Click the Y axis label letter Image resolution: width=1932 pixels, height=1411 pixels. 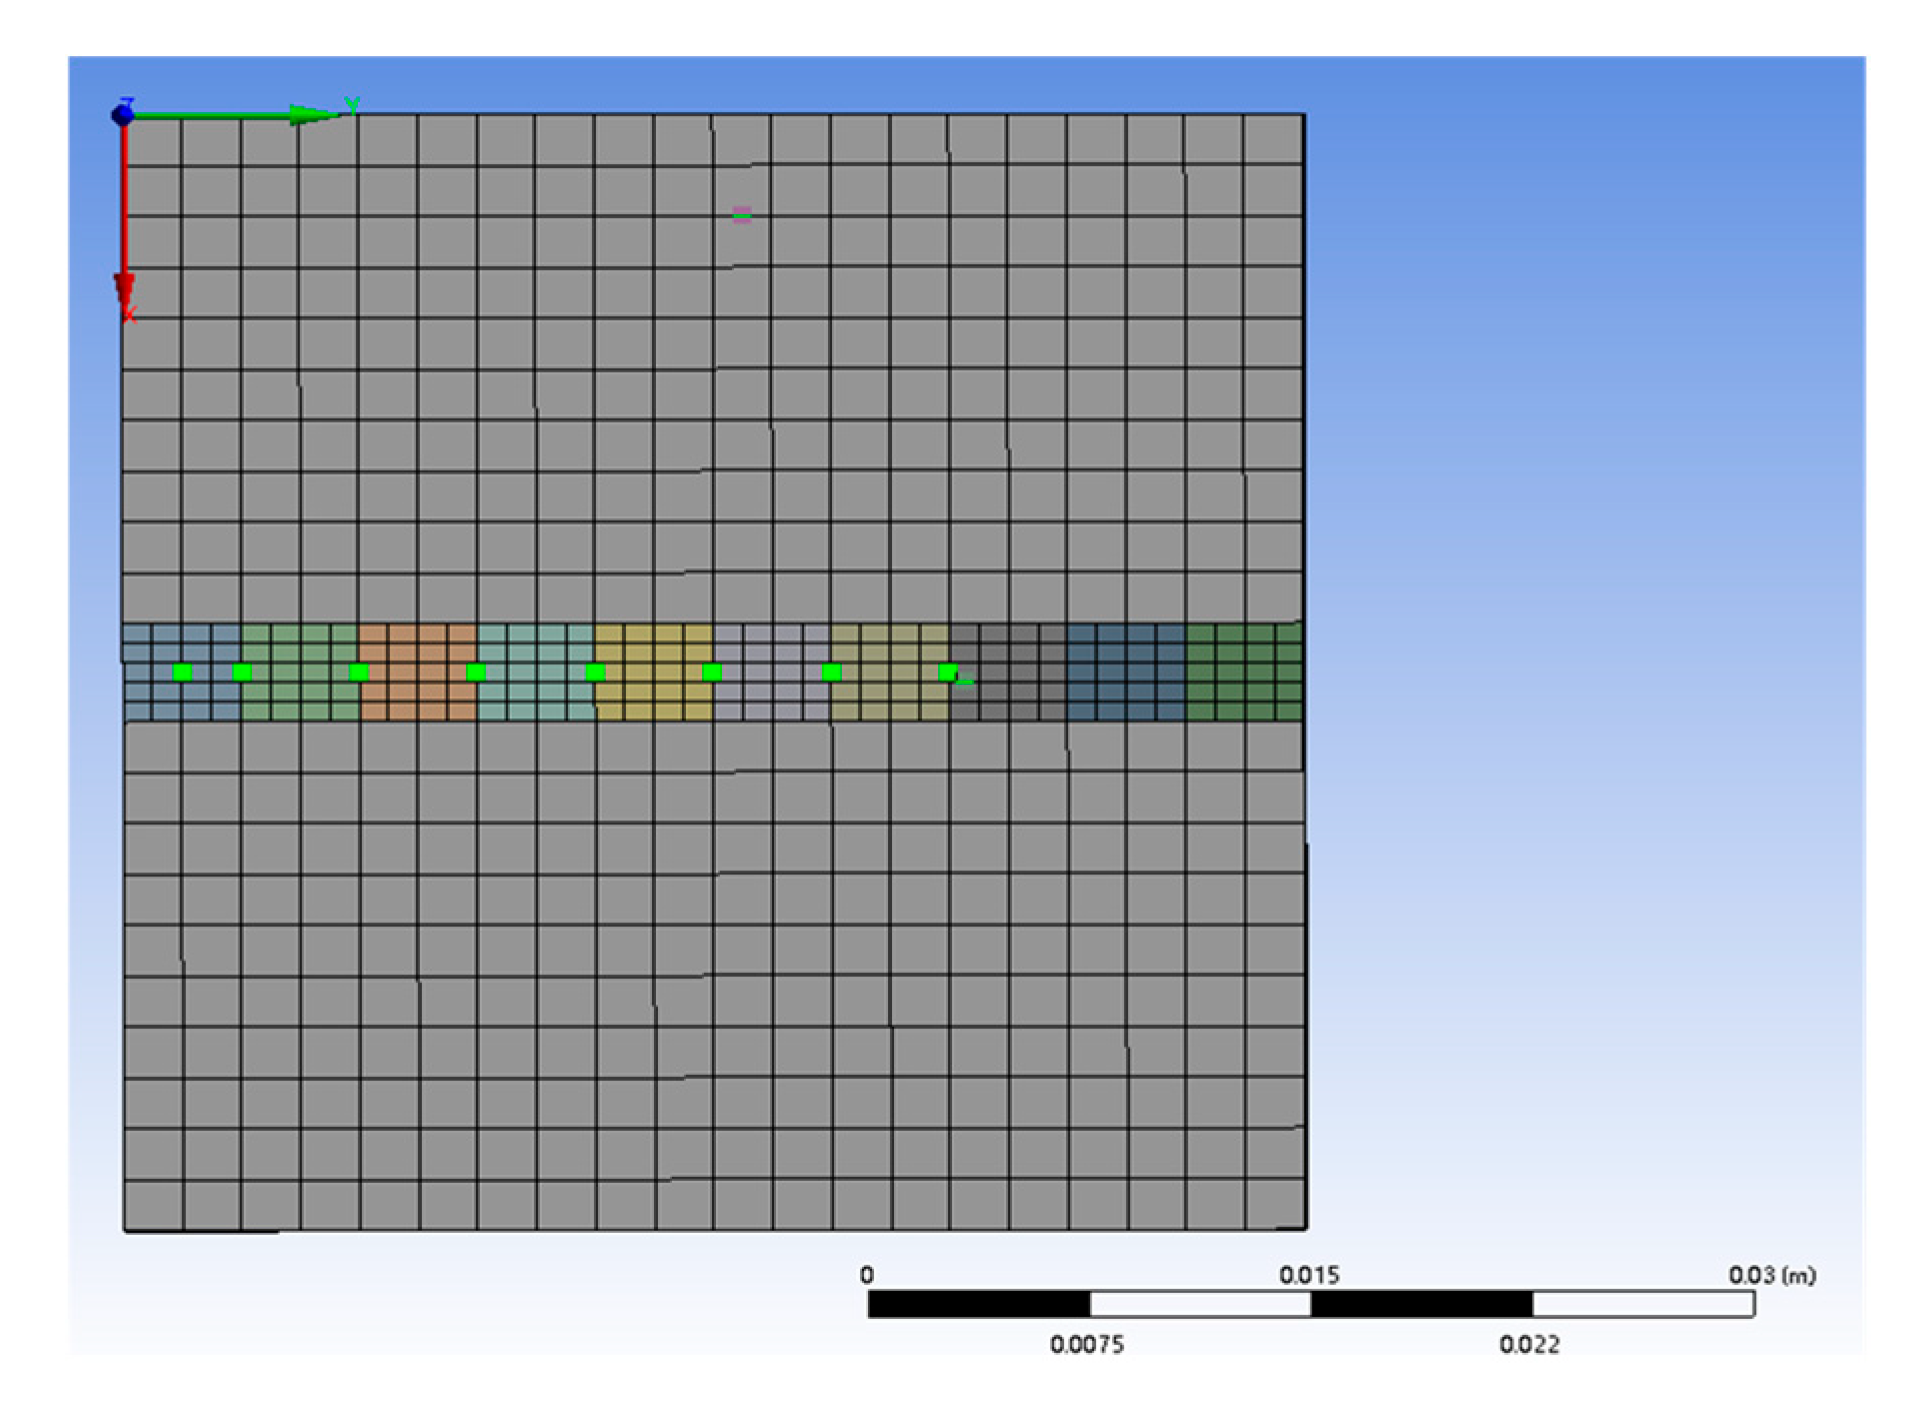pos(351,105)
